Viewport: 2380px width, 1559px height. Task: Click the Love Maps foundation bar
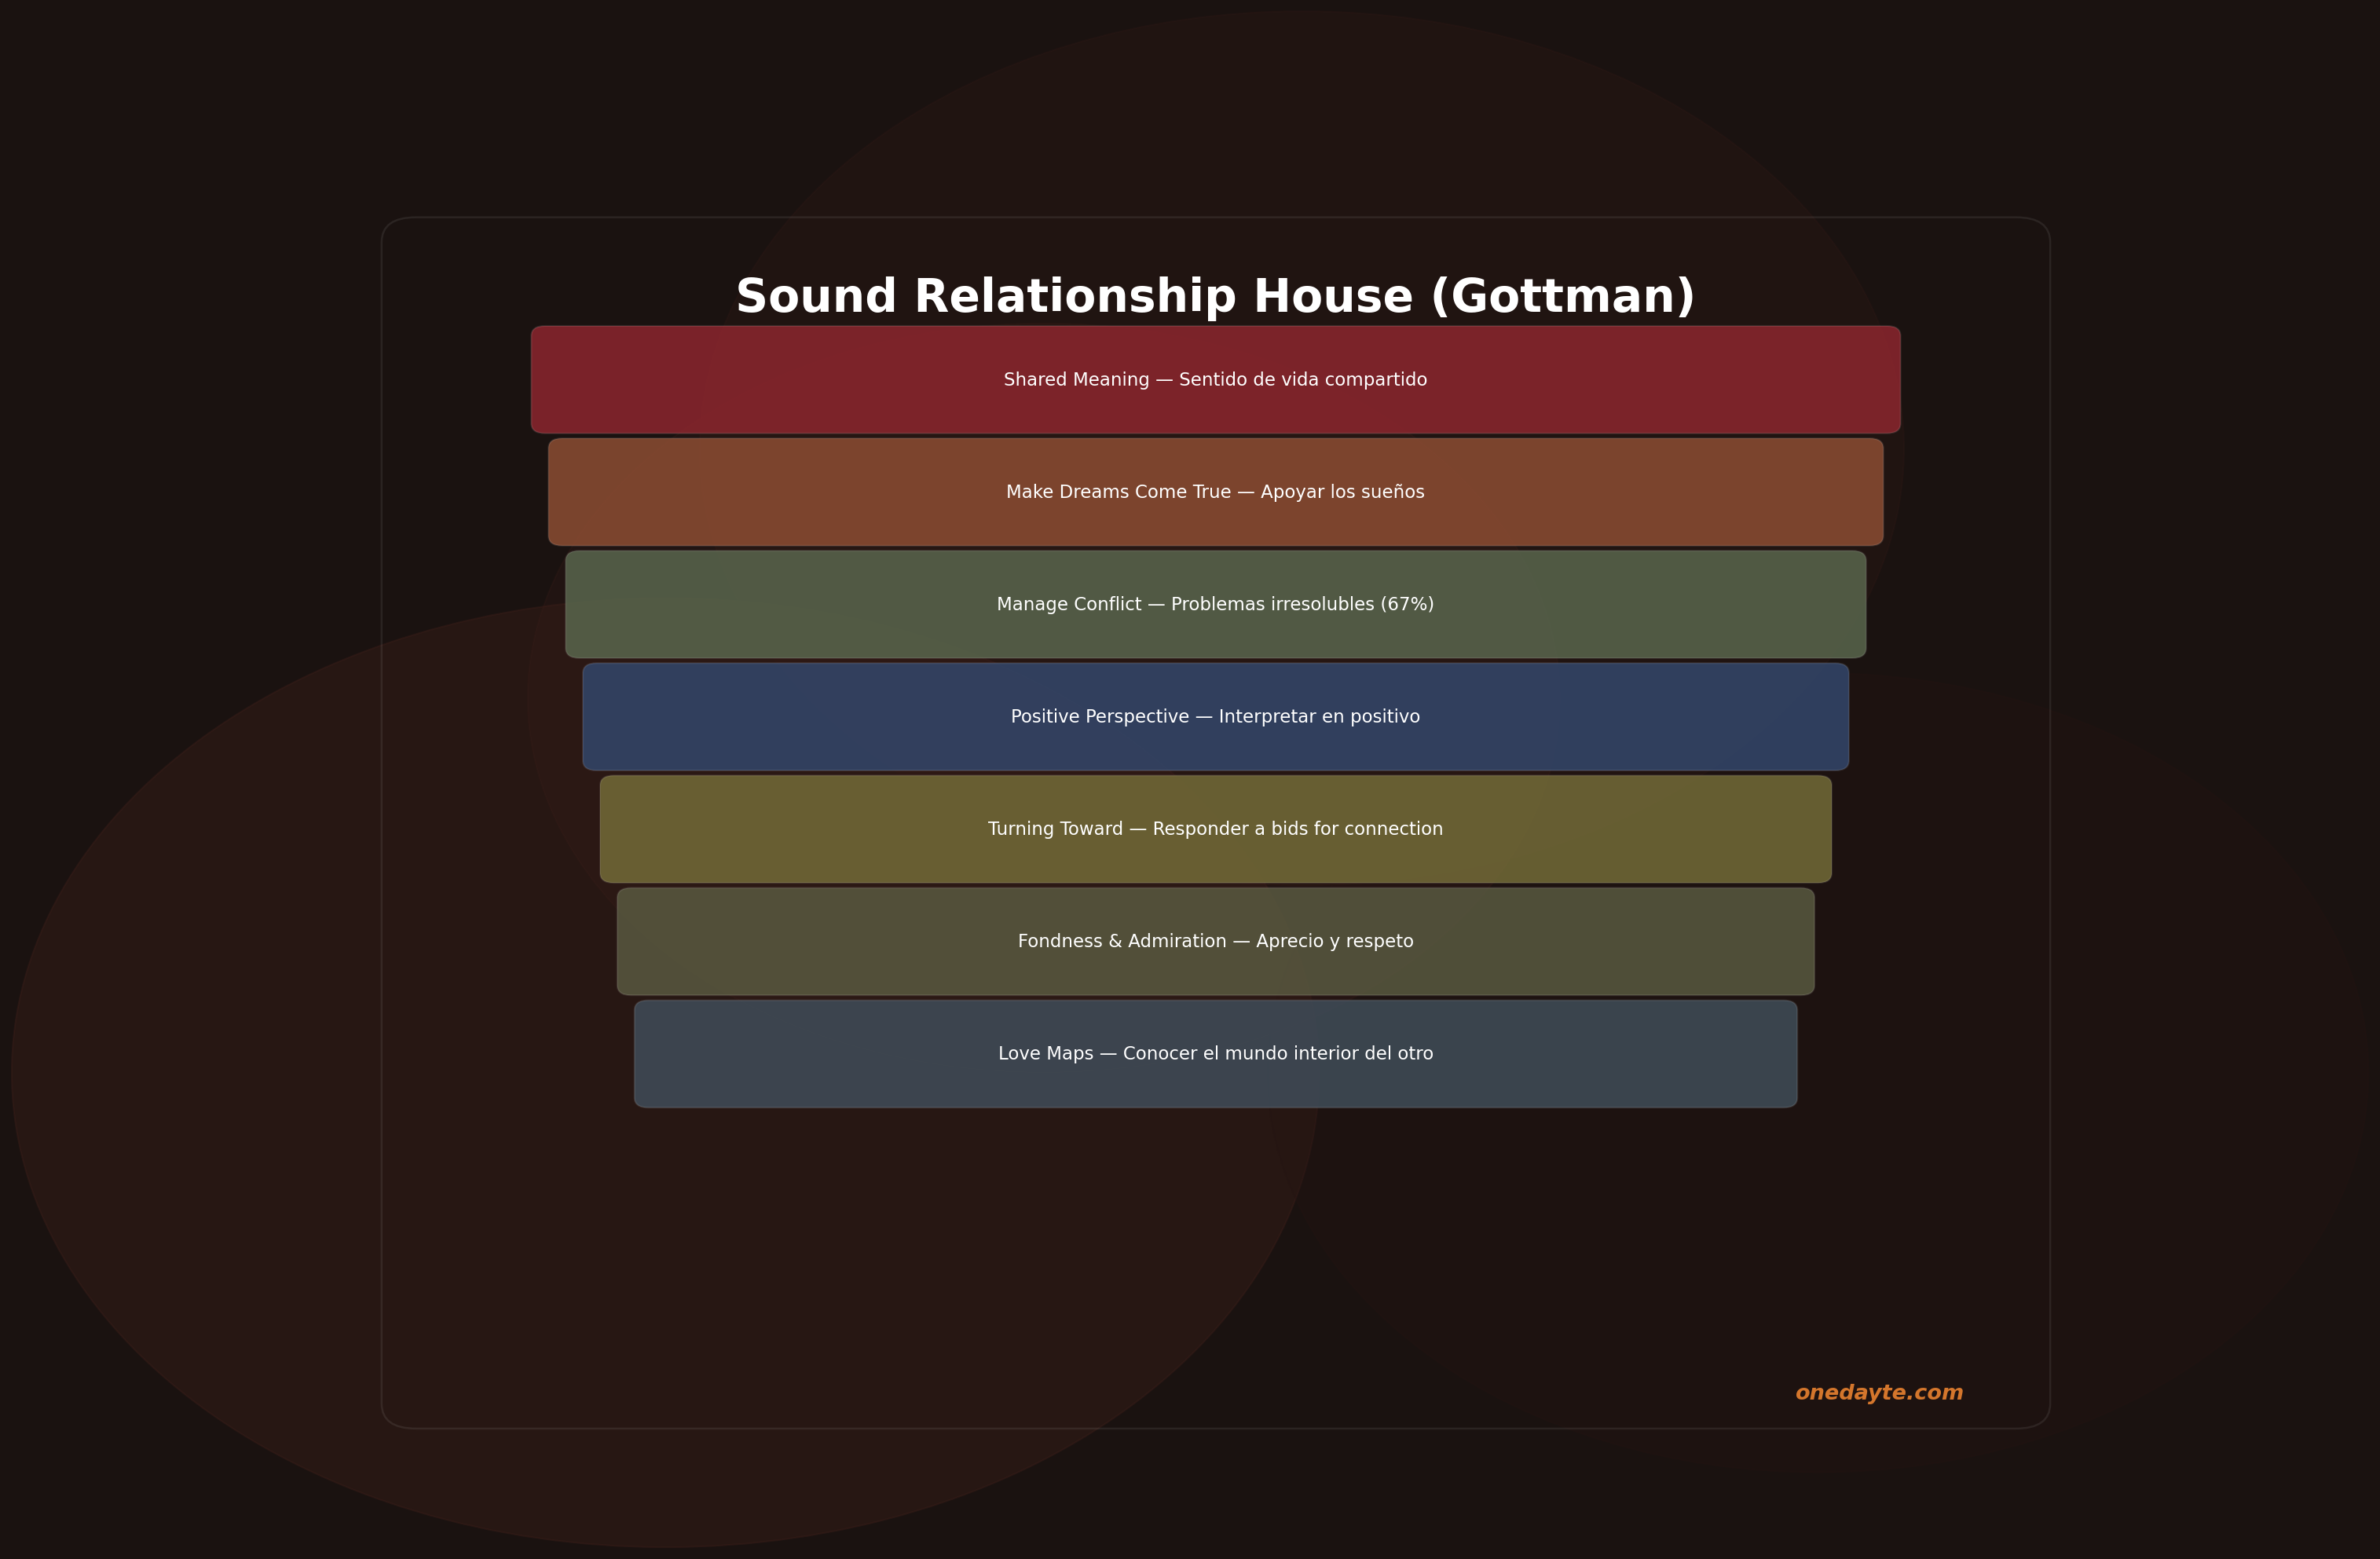1214,1053
